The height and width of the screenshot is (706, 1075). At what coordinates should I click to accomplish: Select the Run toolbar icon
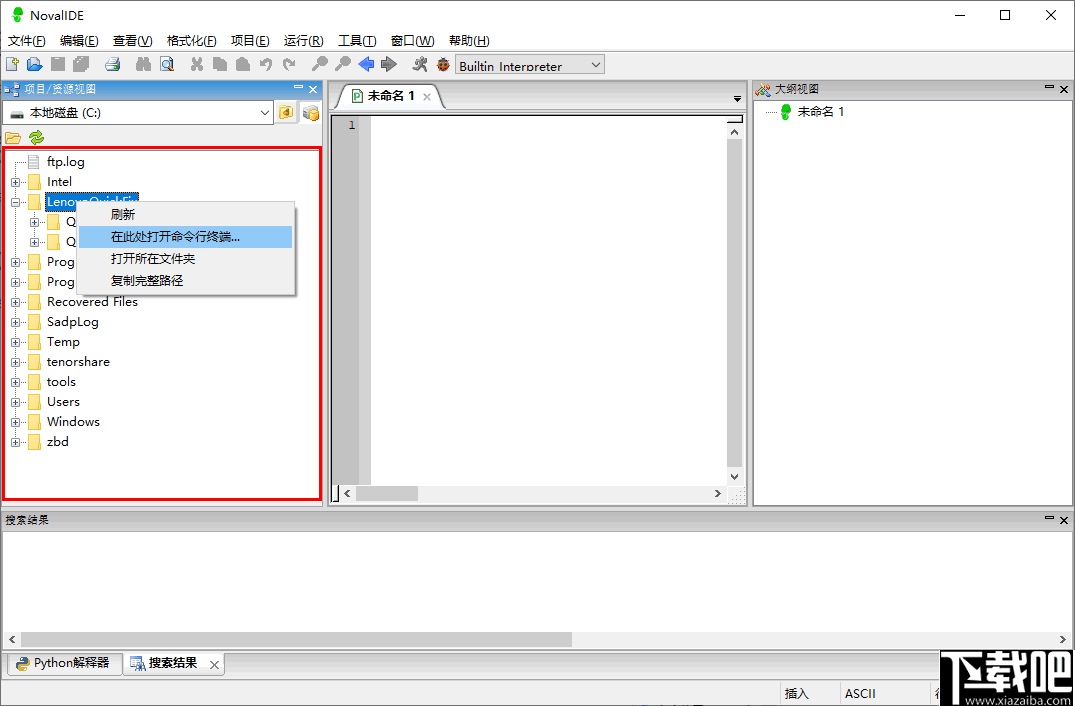pyautogui.click(x=420, y=64)
